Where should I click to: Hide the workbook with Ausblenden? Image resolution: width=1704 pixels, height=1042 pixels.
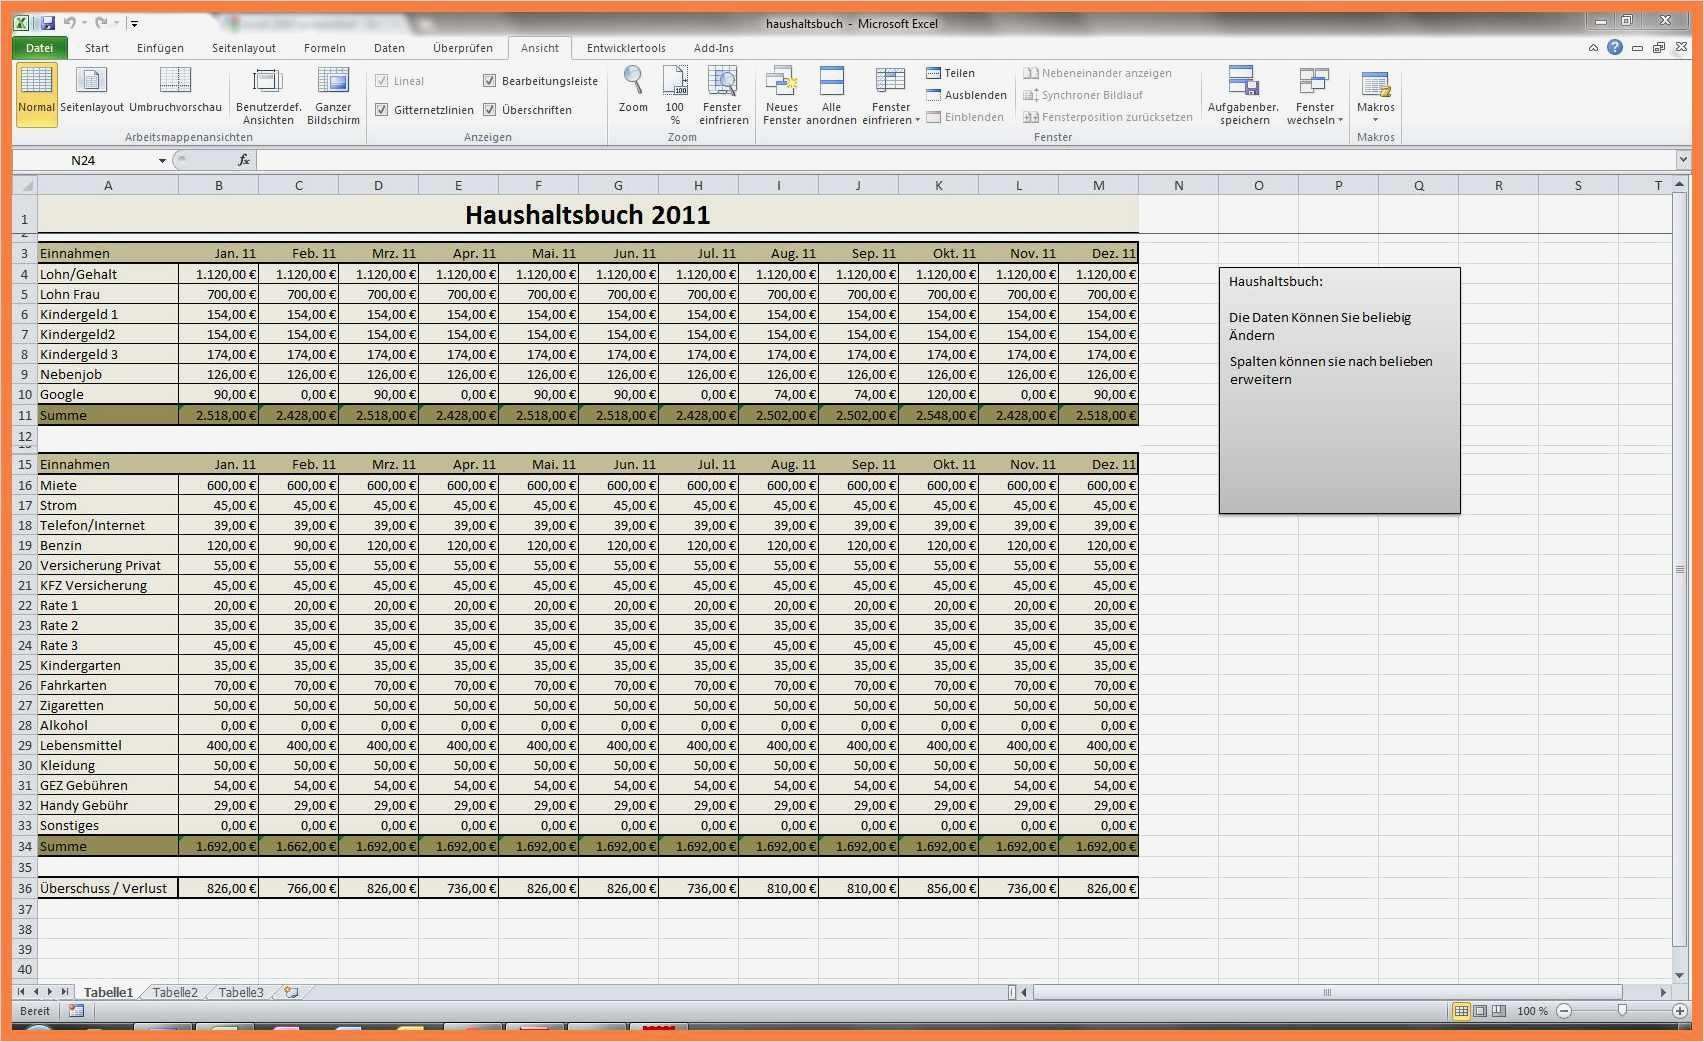(967, 95)
